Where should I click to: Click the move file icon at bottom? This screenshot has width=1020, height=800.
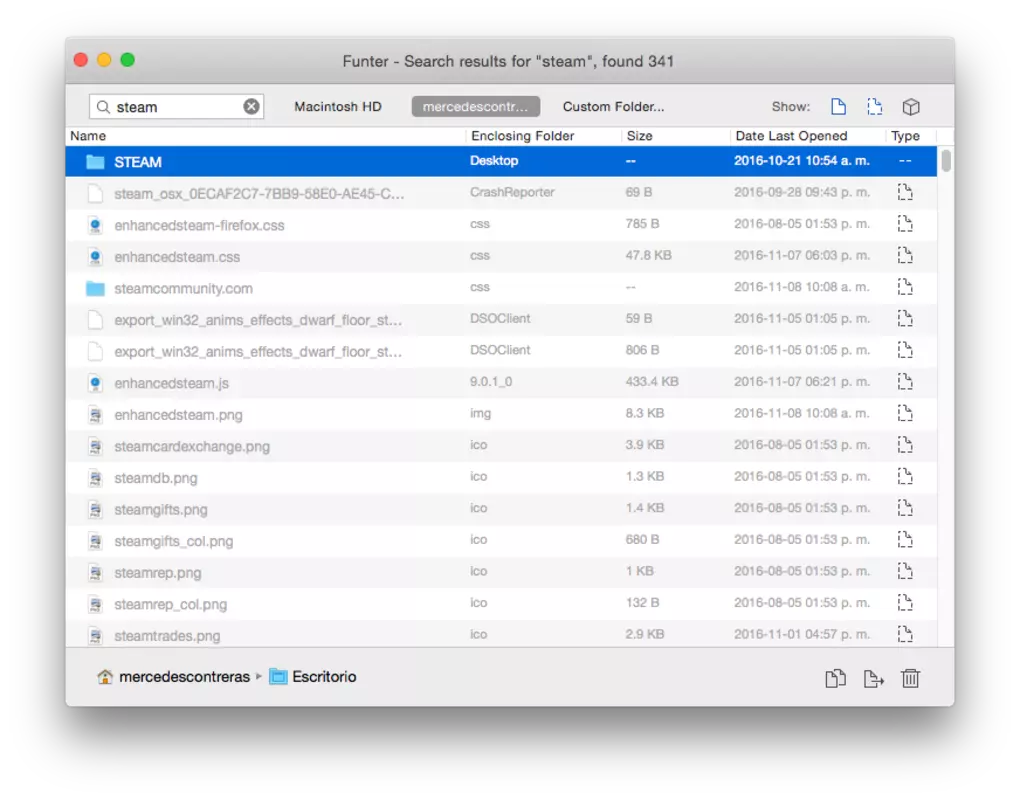(x=873, y=678)
